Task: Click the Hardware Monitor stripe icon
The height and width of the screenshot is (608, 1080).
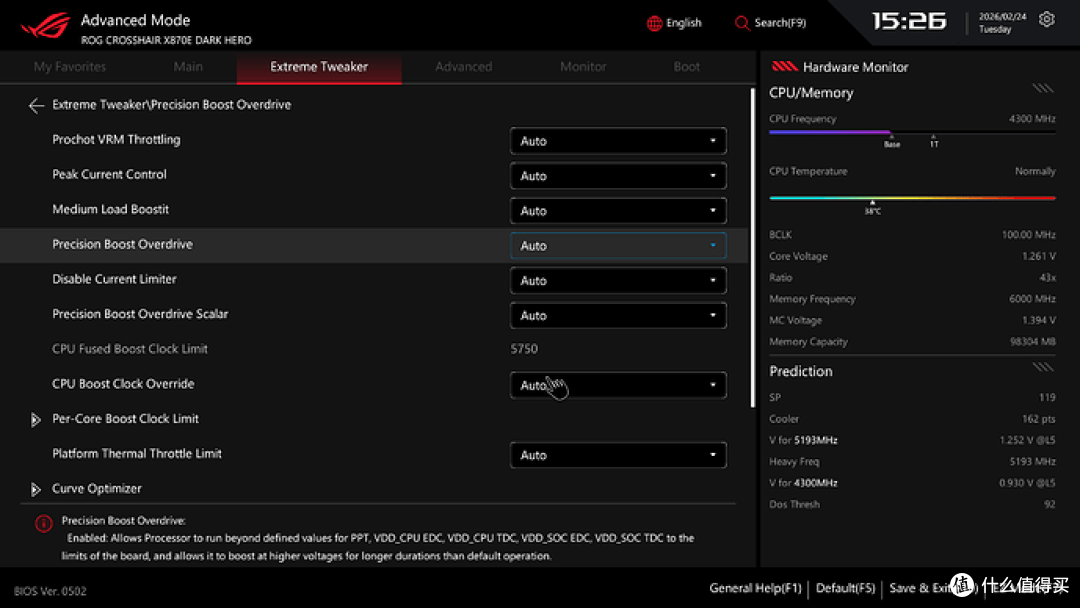Action: [784, 67]
